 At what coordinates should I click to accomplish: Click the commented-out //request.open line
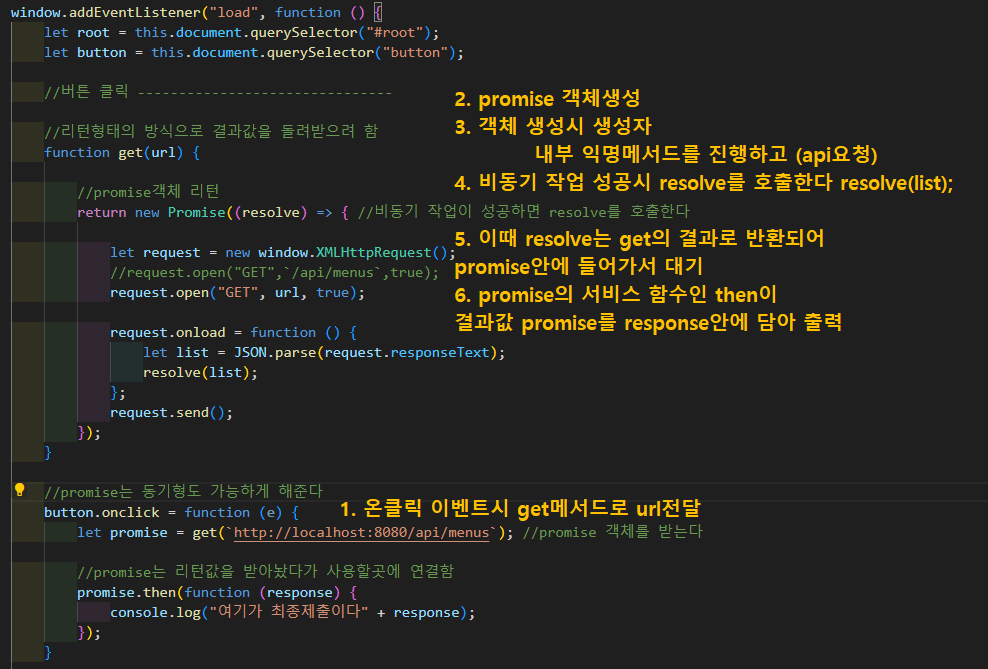pos(274,273)
